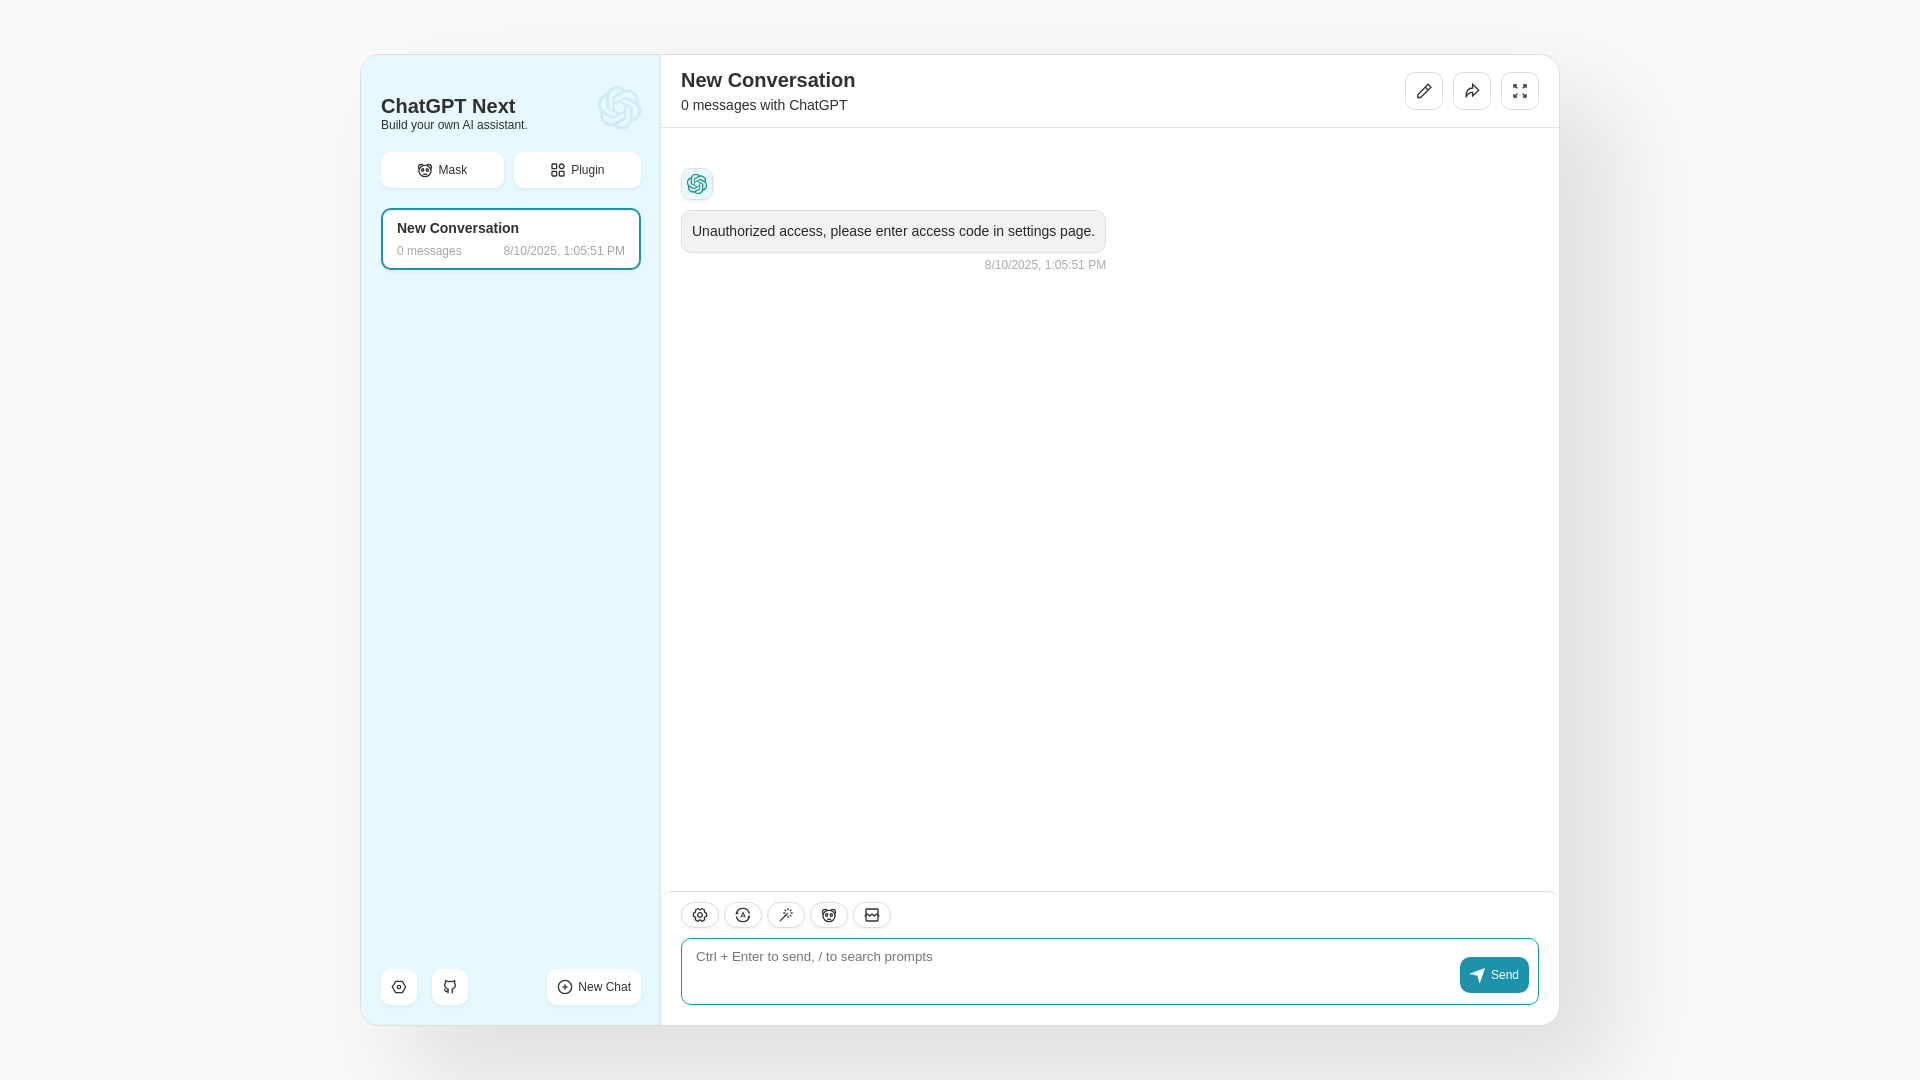Toggle fullscreen mode icon
Image resolution: width=1920 pixels, height=1080 pixels.
(x=1520, y=91)
